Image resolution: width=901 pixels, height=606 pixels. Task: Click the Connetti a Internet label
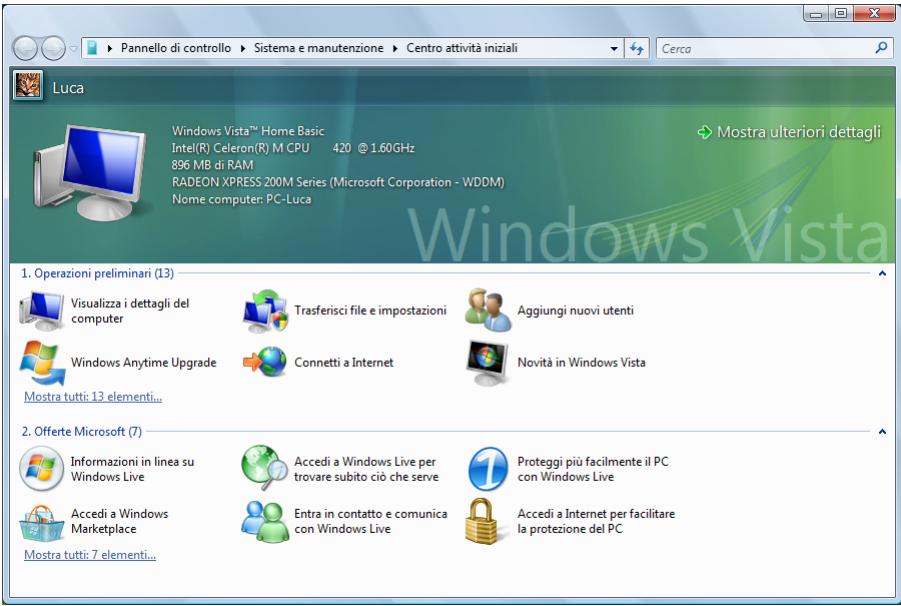pyautogui.click(x=344, y=362)
